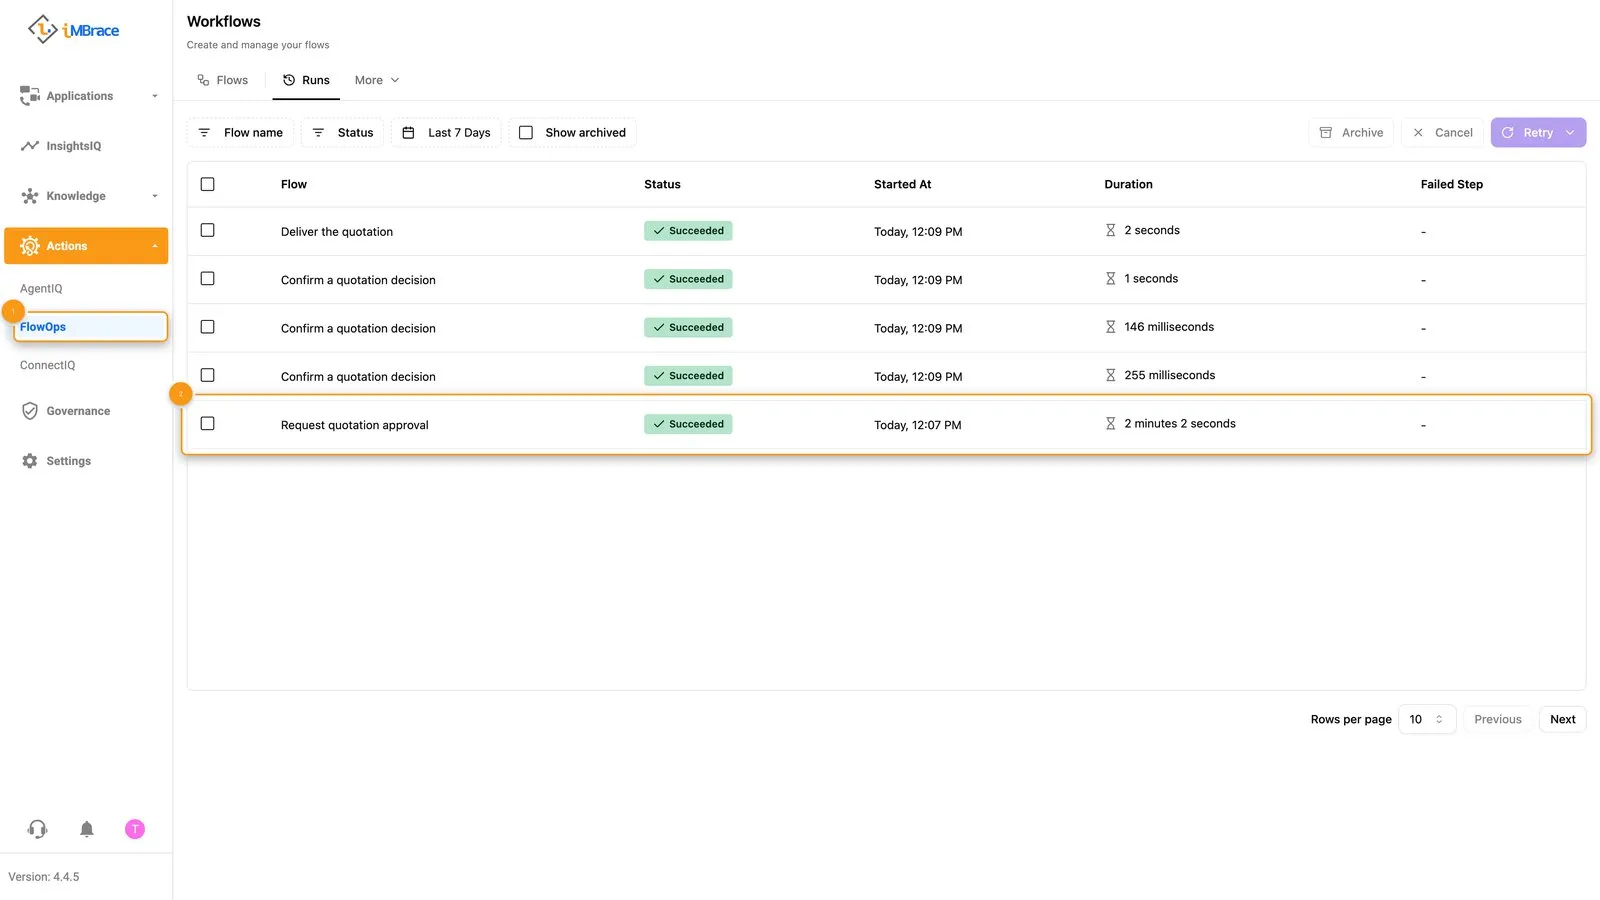Change rows per page selector
The width and height of the screenshot is (1600, 900).
1426,719
